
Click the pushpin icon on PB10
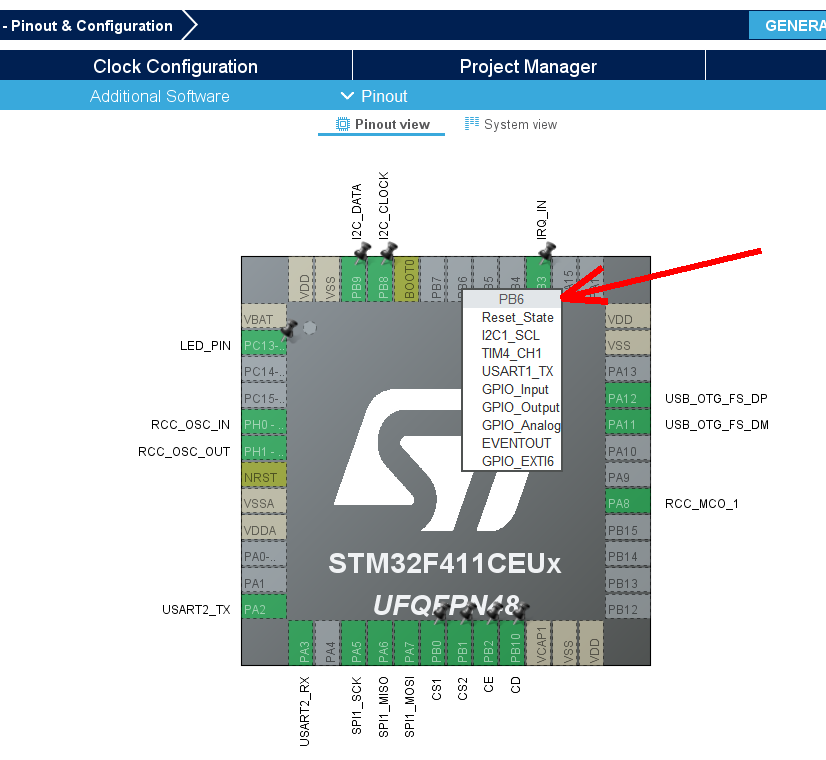click(520, 611)
